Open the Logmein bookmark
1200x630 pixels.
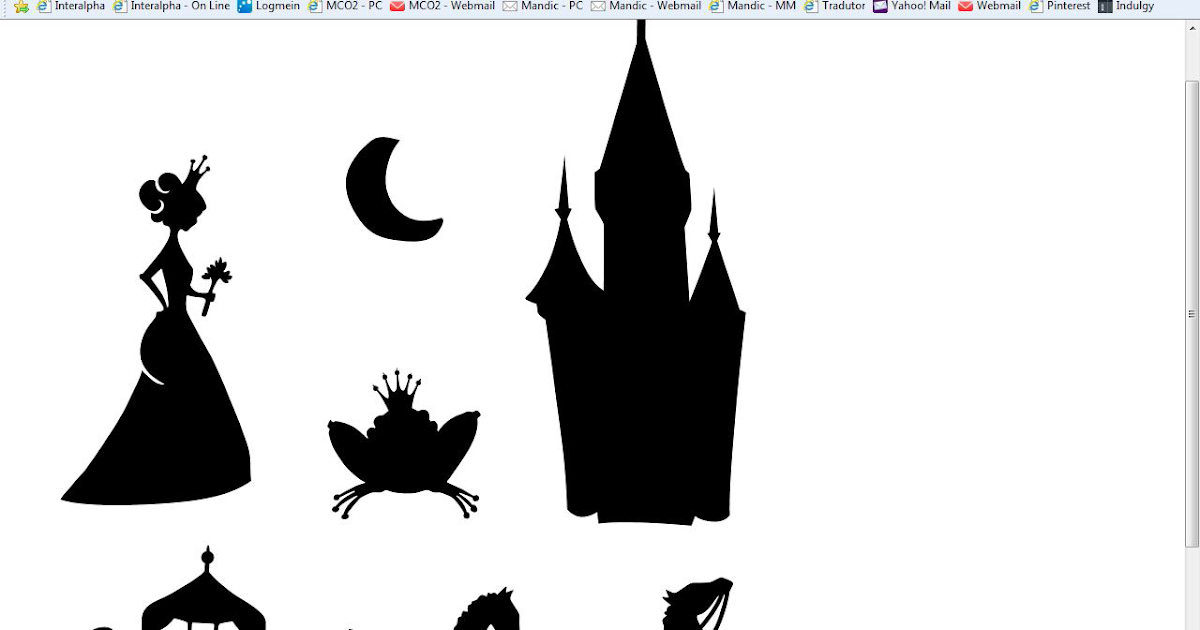pos(269,6)
